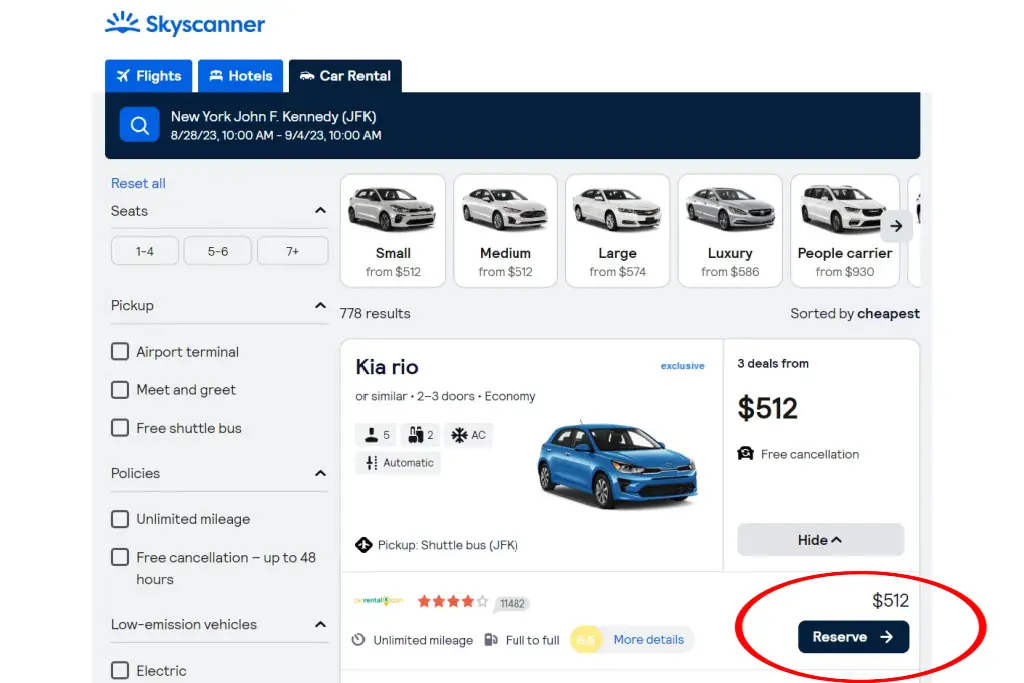
Task: Click the blue Kia rio car image
Action: coord(617,465)
